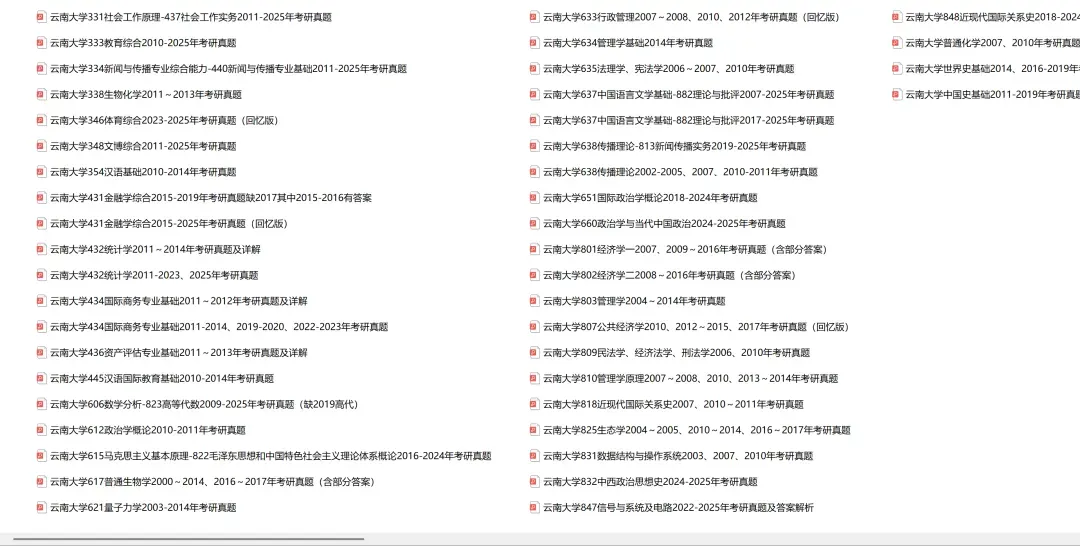Click PDF icon beside 云南大学606数学分析 file

(41, 404)
